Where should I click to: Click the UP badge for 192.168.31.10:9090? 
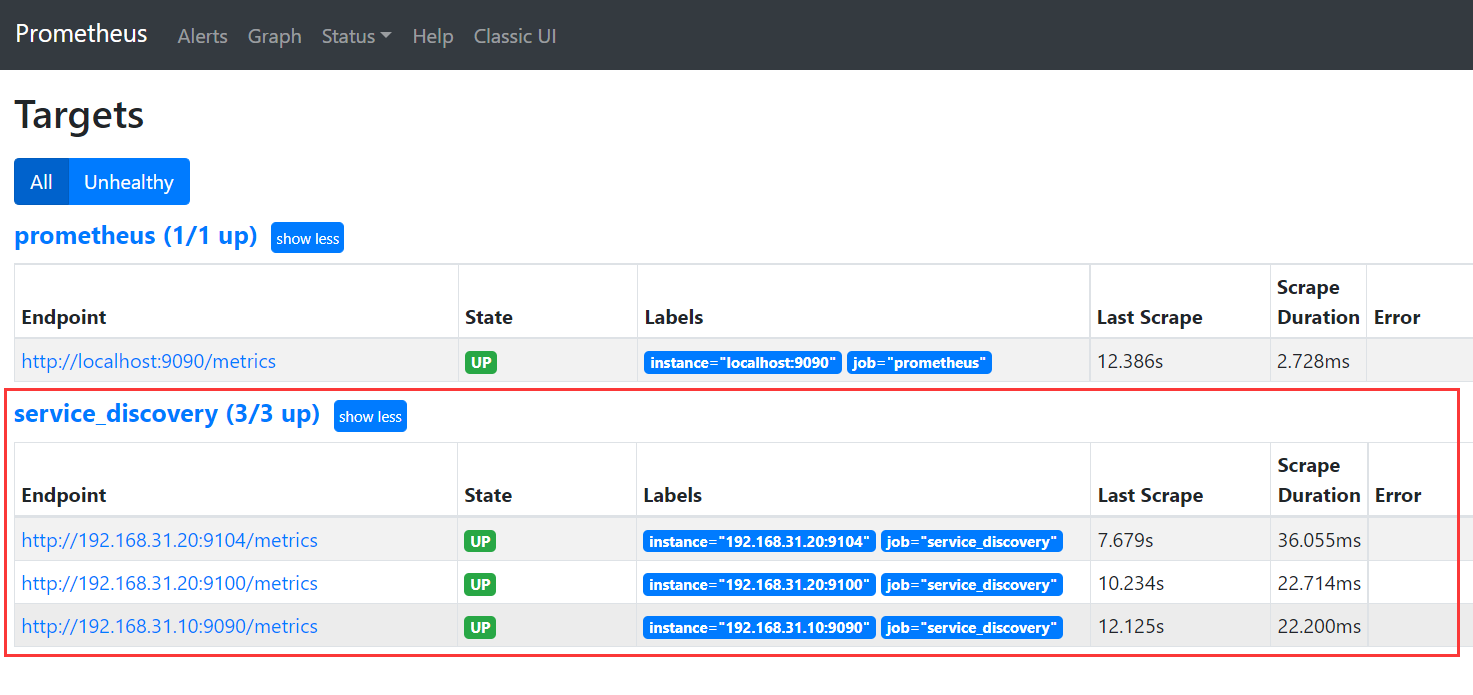(x=480, y=627)
